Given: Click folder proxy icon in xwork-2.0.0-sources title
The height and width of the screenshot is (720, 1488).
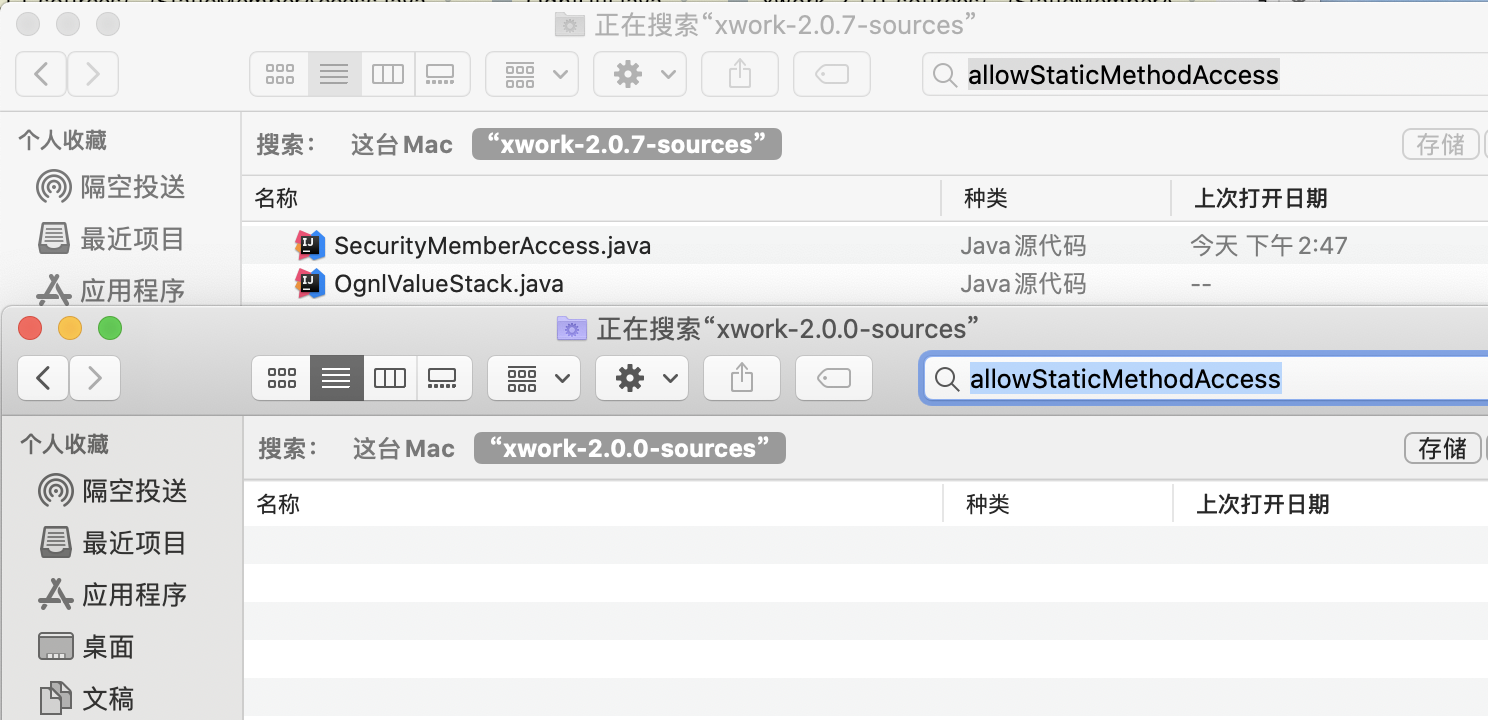Looking at the screenshot, I should [x=571, y=328].
